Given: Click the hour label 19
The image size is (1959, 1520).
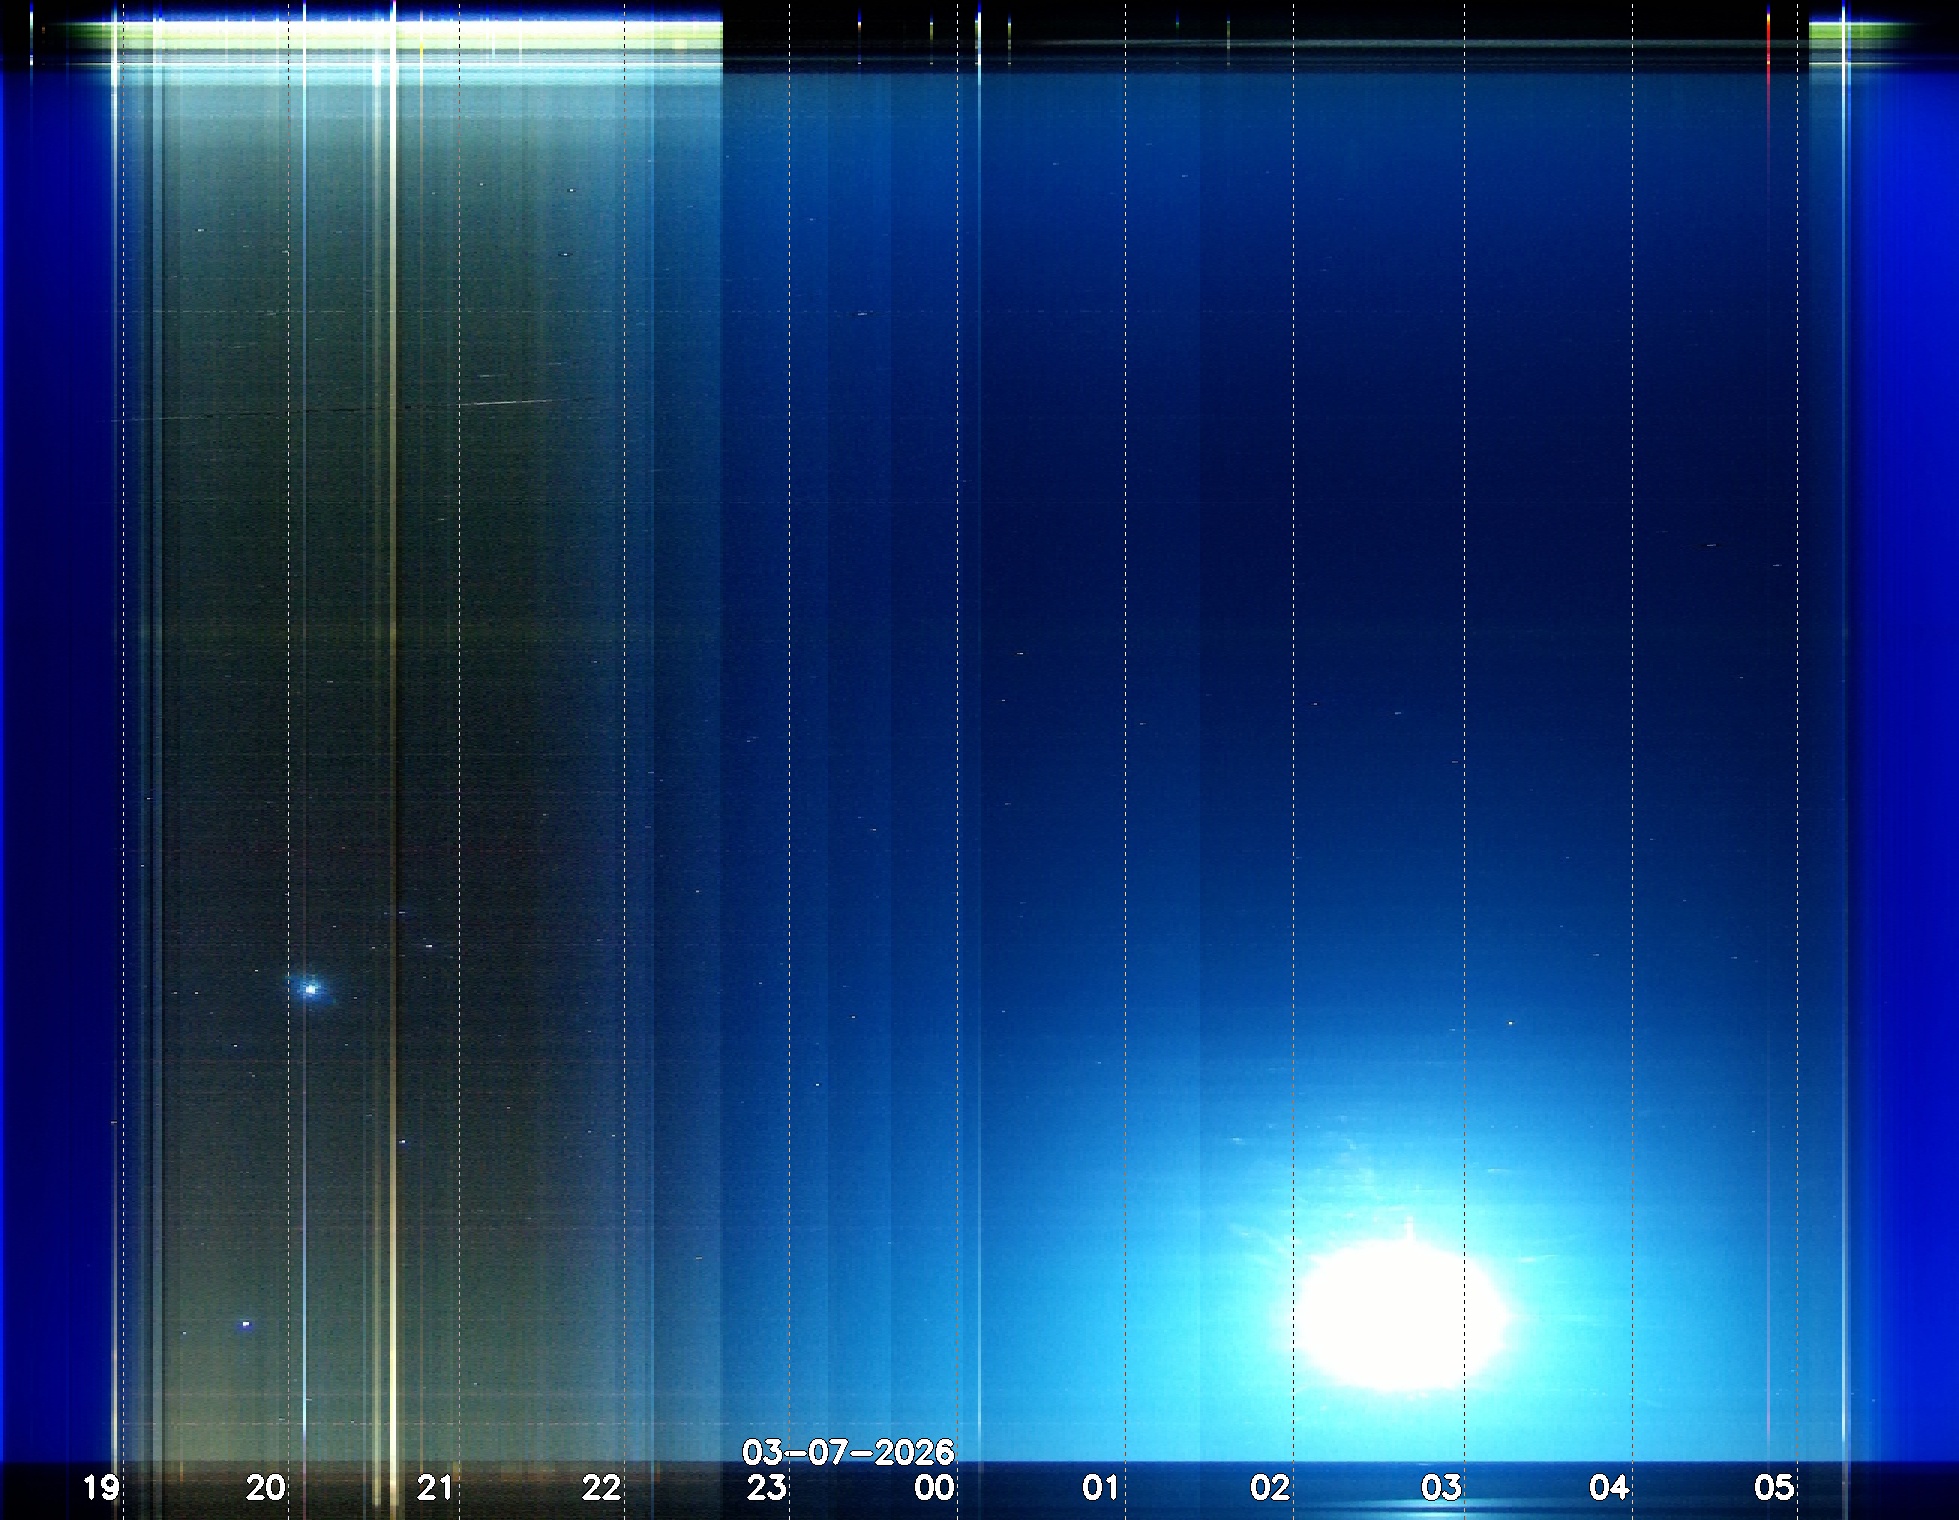Looking at the screenshot, I should tap(101, 1488).
